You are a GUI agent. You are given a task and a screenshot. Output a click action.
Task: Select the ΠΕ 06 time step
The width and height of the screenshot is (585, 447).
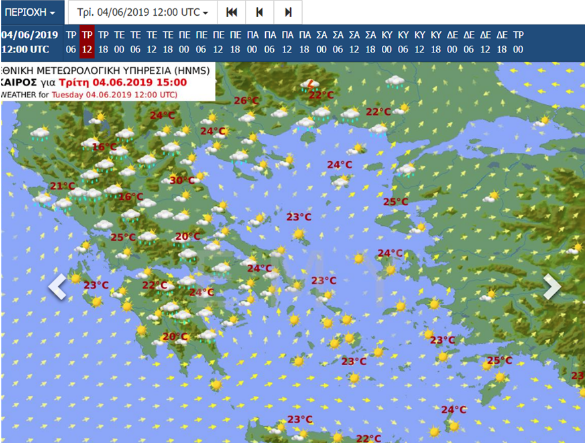point(201,42)
